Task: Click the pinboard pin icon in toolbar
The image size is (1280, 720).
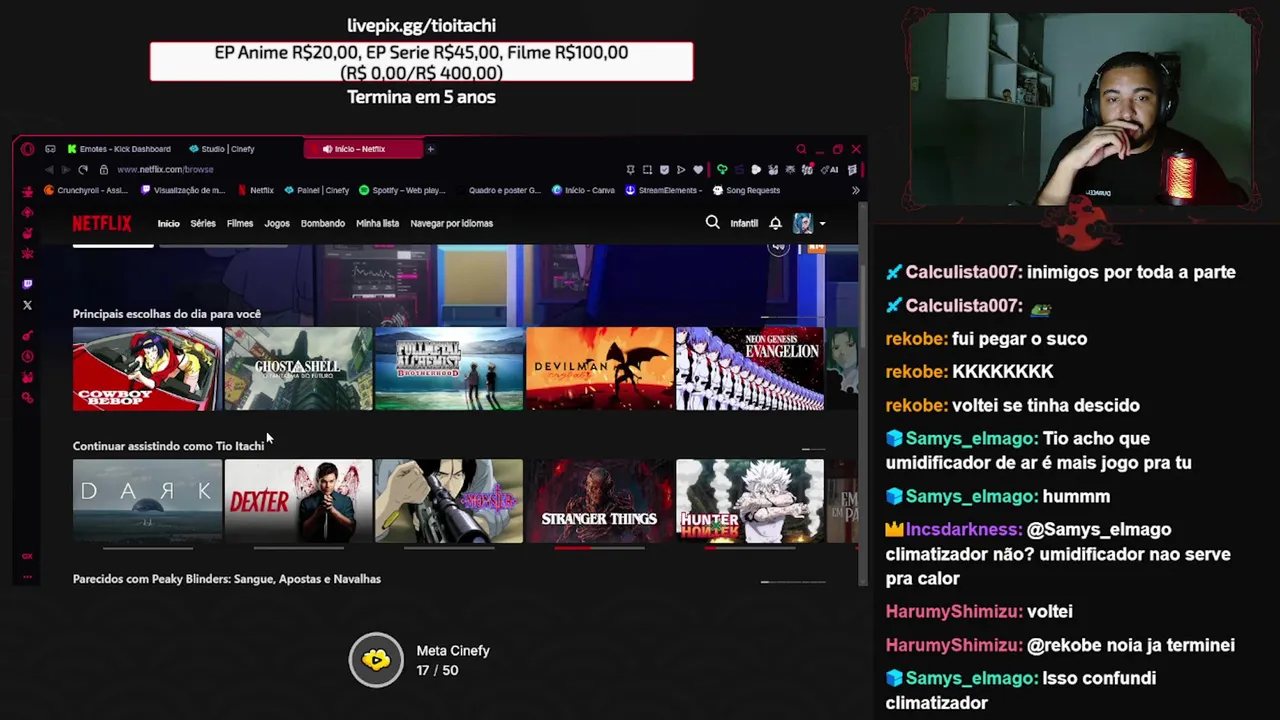Action: (630, 170)
